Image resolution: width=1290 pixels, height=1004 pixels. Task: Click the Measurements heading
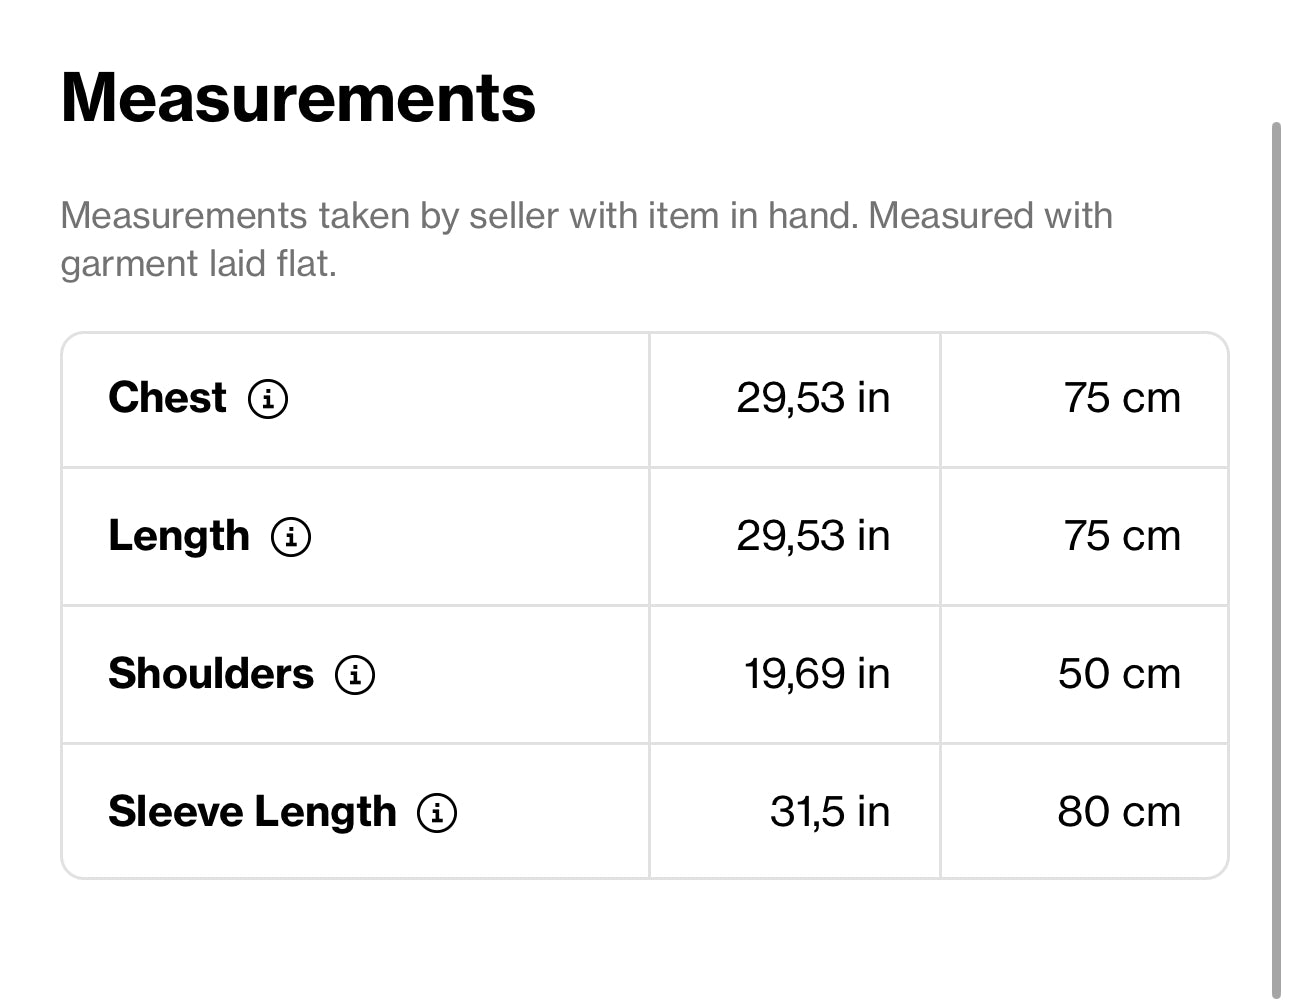pos(298,98)
